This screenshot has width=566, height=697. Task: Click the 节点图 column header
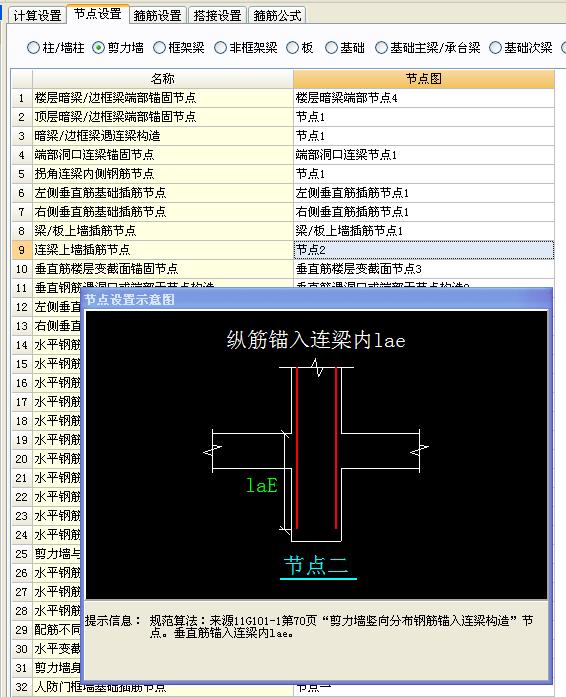pos(424,79)
